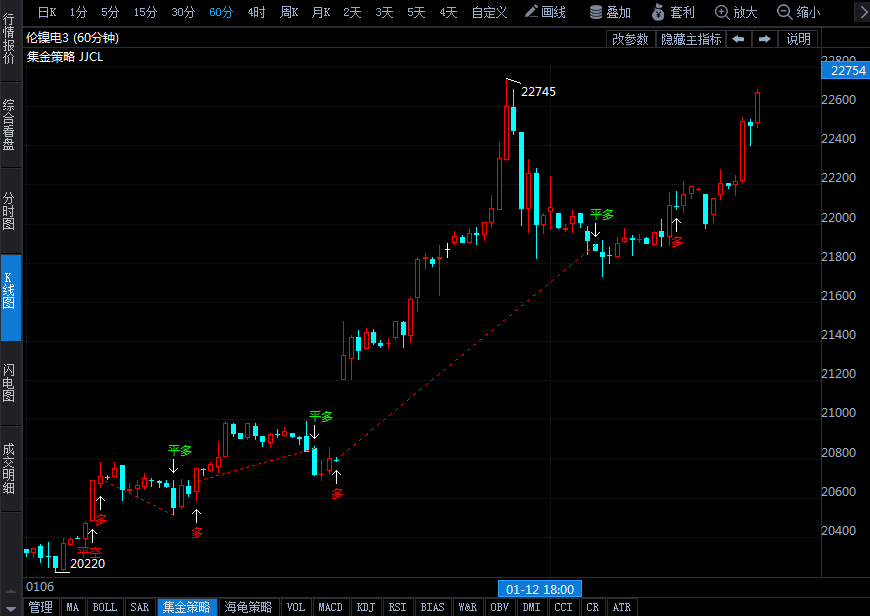Select the 日K daily period
This screenshot has width=870, height=616.
tap(47, 12)
